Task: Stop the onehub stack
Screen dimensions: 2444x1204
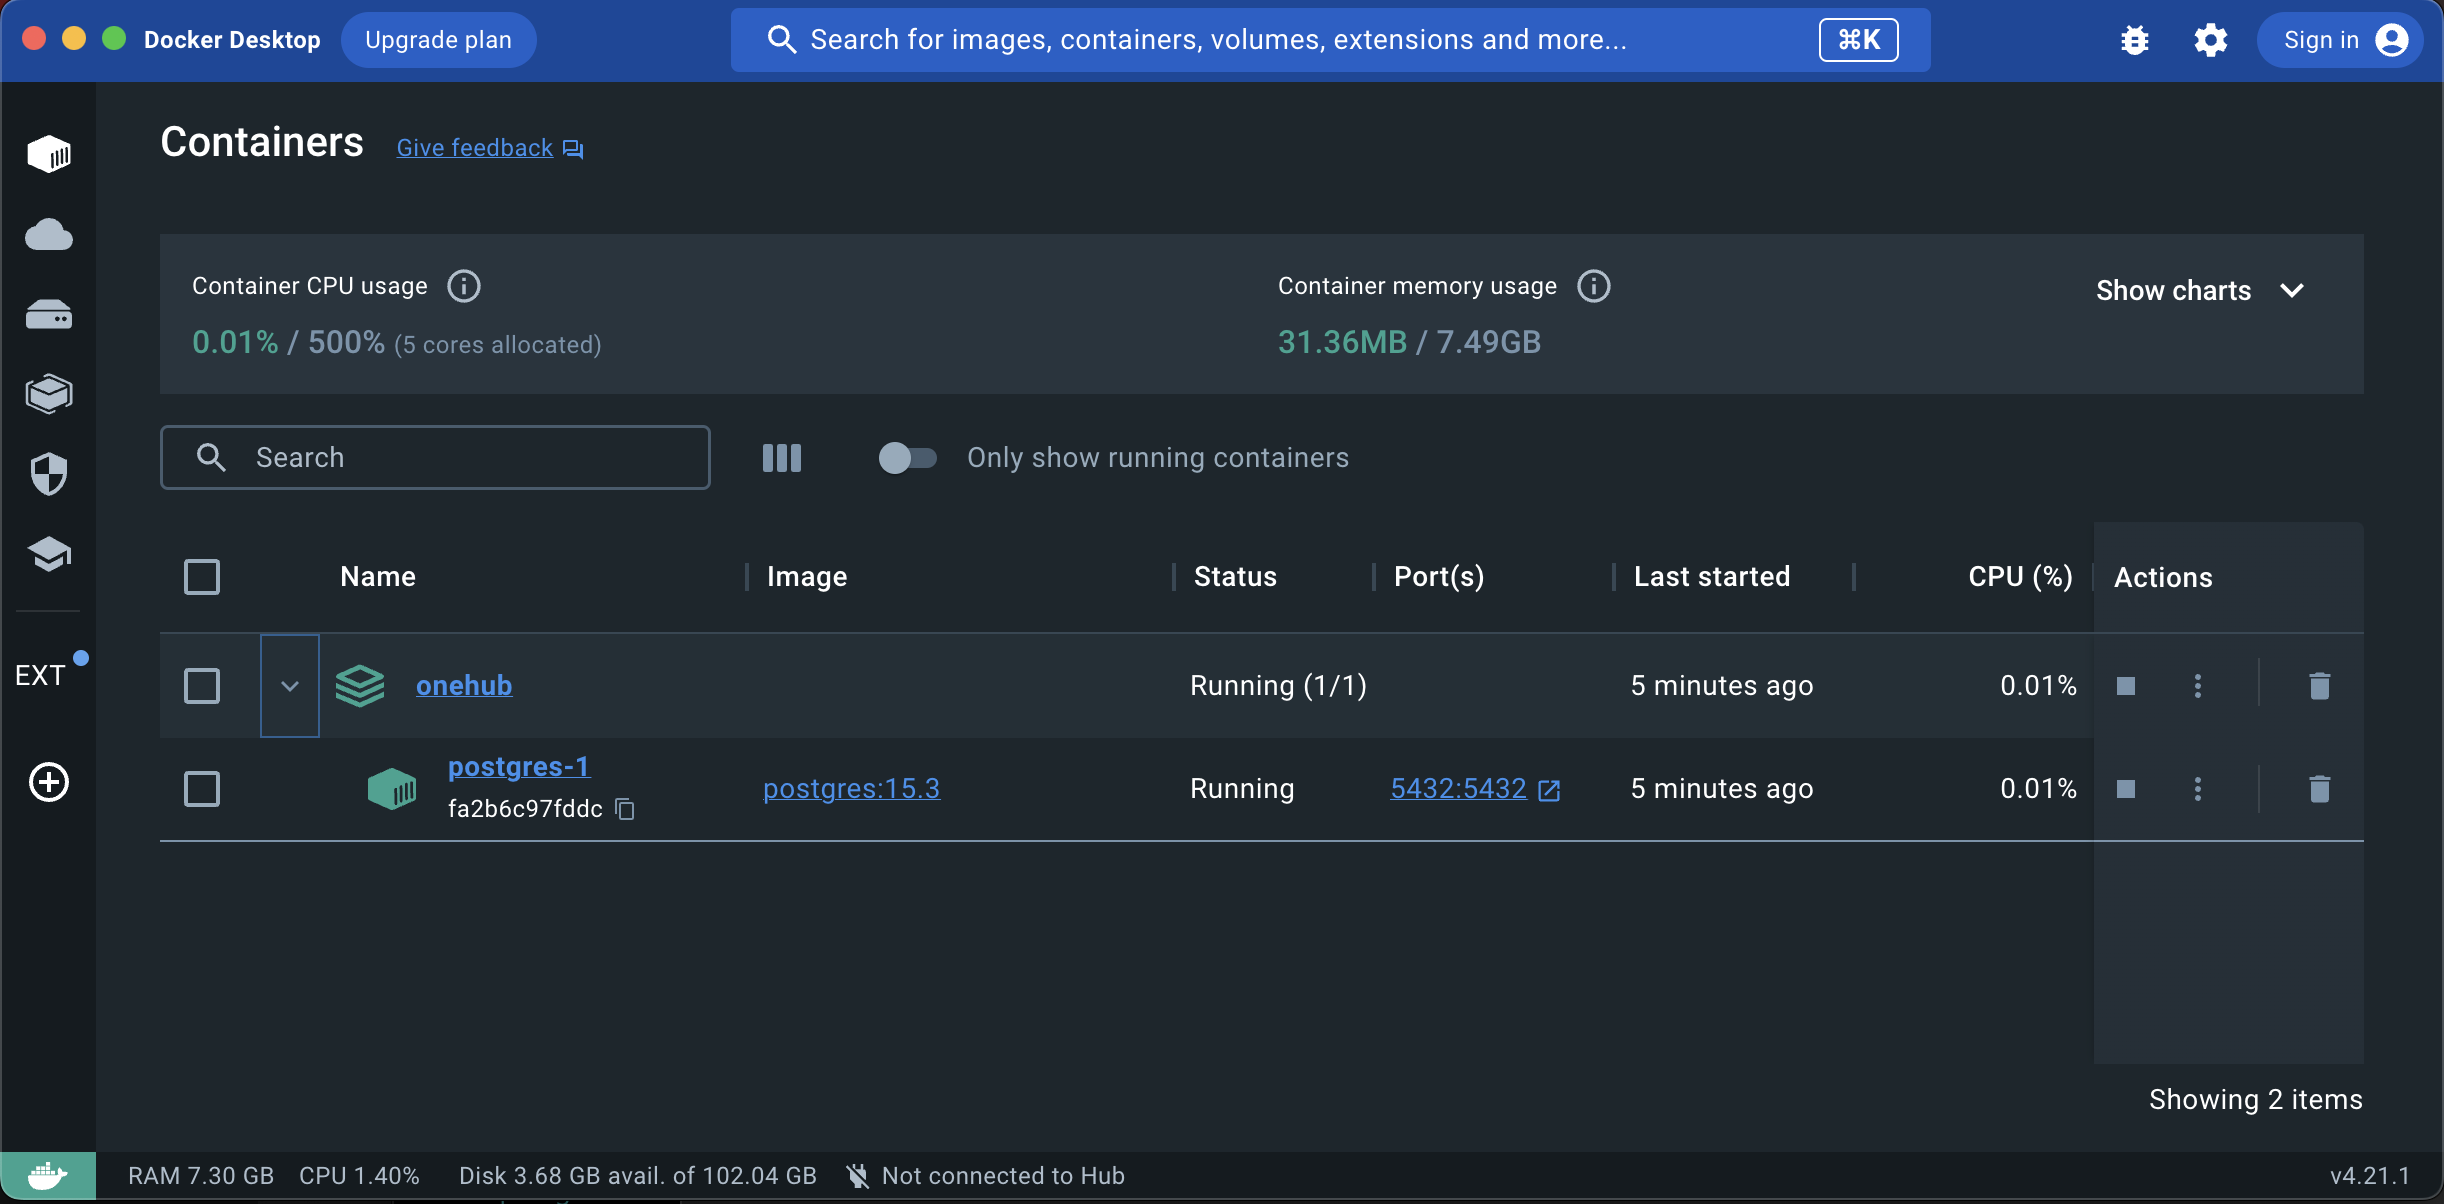Action: pos(2126,686)
